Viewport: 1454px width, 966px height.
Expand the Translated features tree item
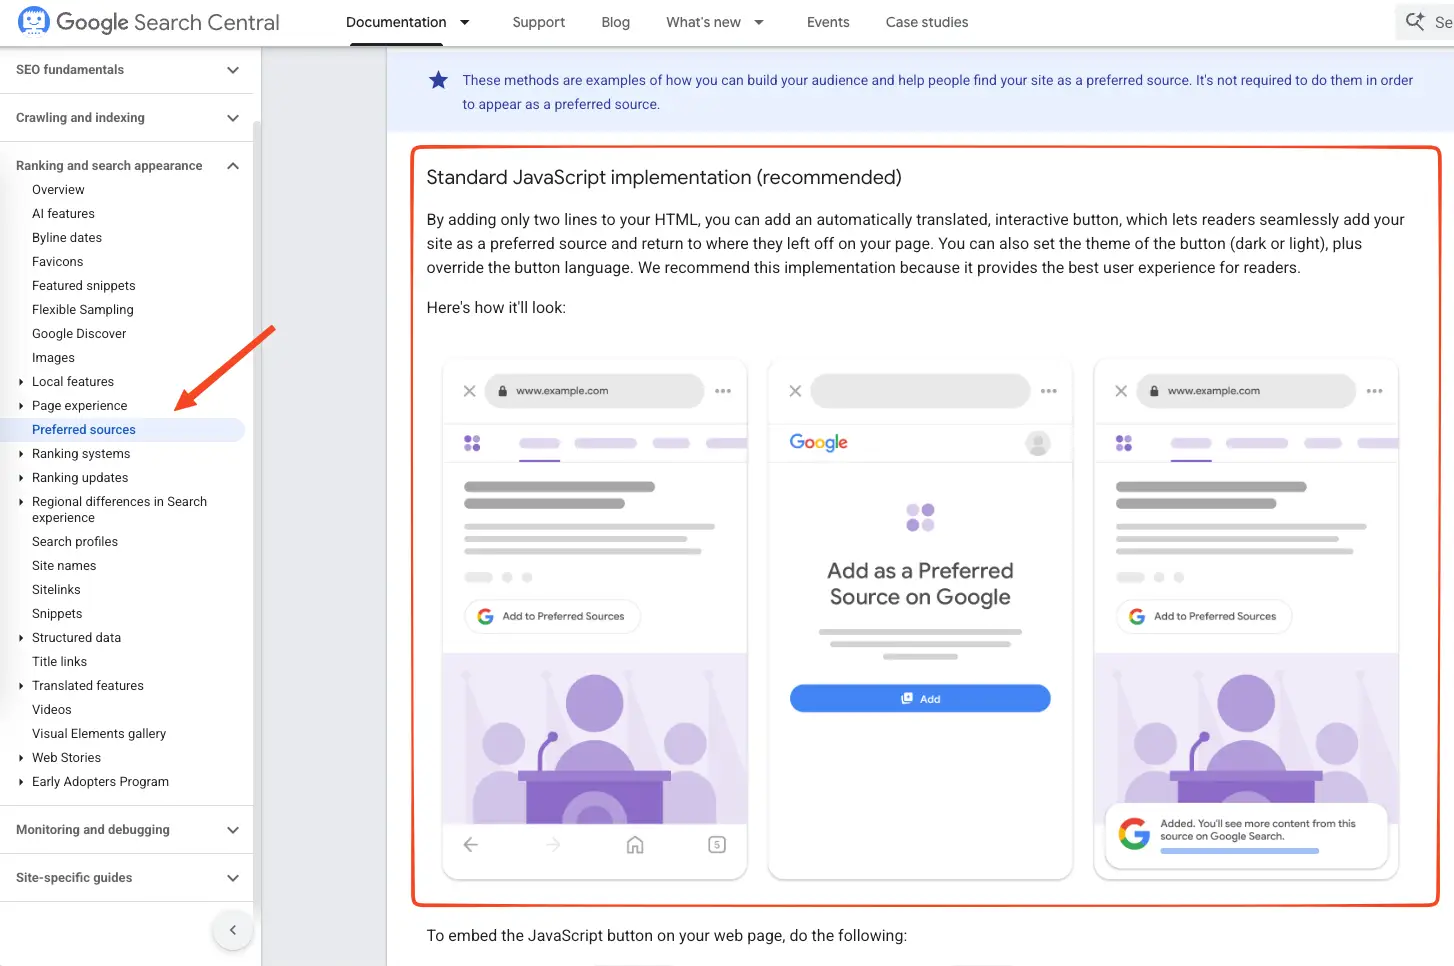point(21,686)
